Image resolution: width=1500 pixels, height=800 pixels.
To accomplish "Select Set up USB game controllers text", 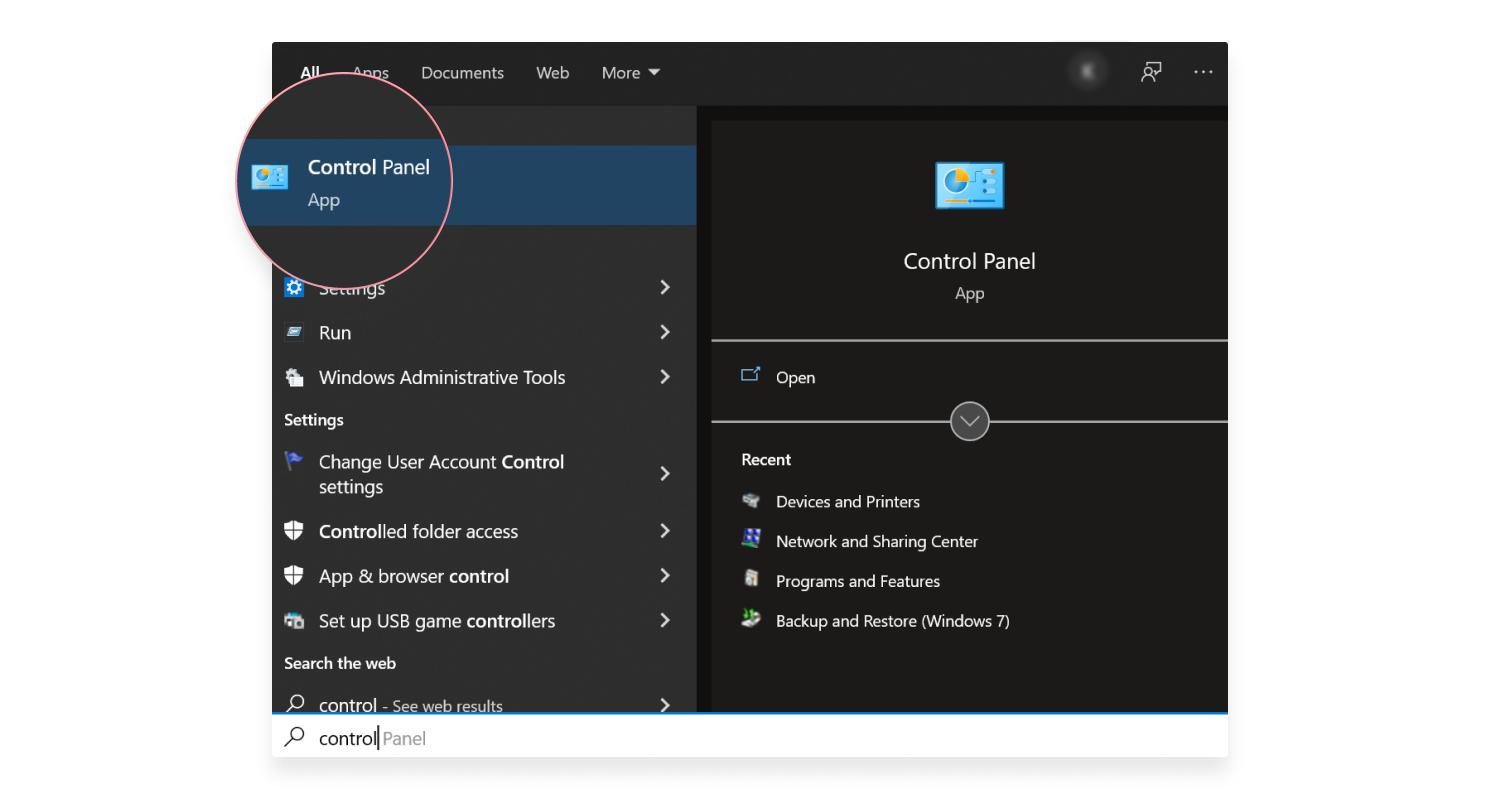I will (437, 621).
